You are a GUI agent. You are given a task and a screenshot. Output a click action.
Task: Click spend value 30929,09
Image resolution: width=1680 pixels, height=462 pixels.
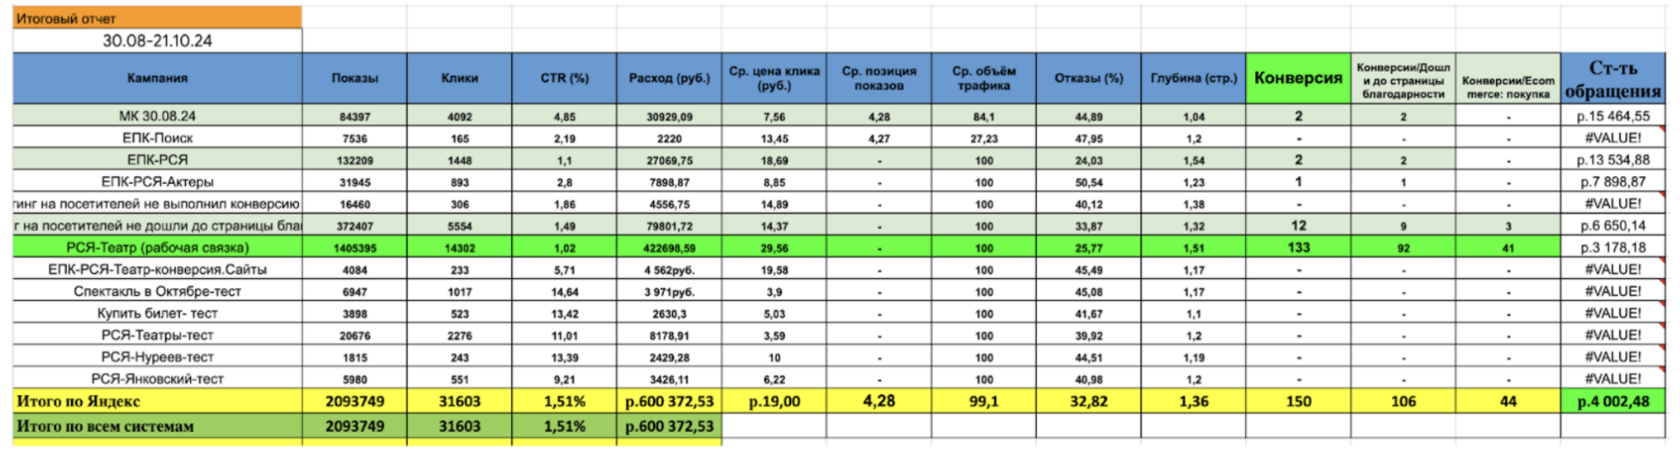(669, 117)
